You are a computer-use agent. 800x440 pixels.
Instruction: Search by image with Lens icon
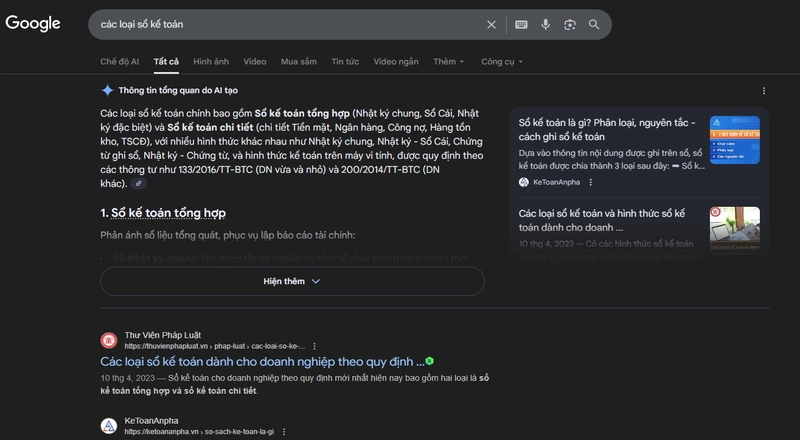(570, 25)
